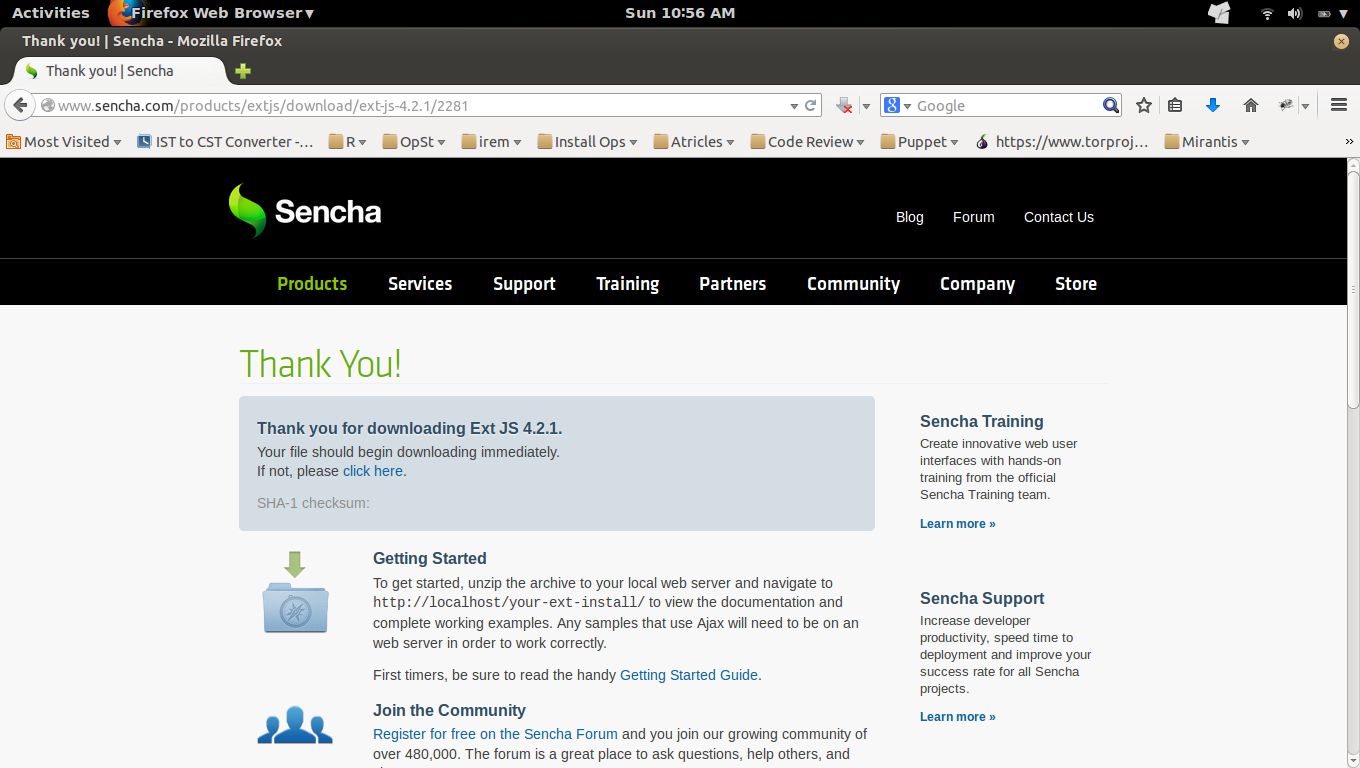Image resolution: width=1360 pixels, height=768 pixels.
Task: Expand the irem bookmarks folder
Action: tap(492, 142)
